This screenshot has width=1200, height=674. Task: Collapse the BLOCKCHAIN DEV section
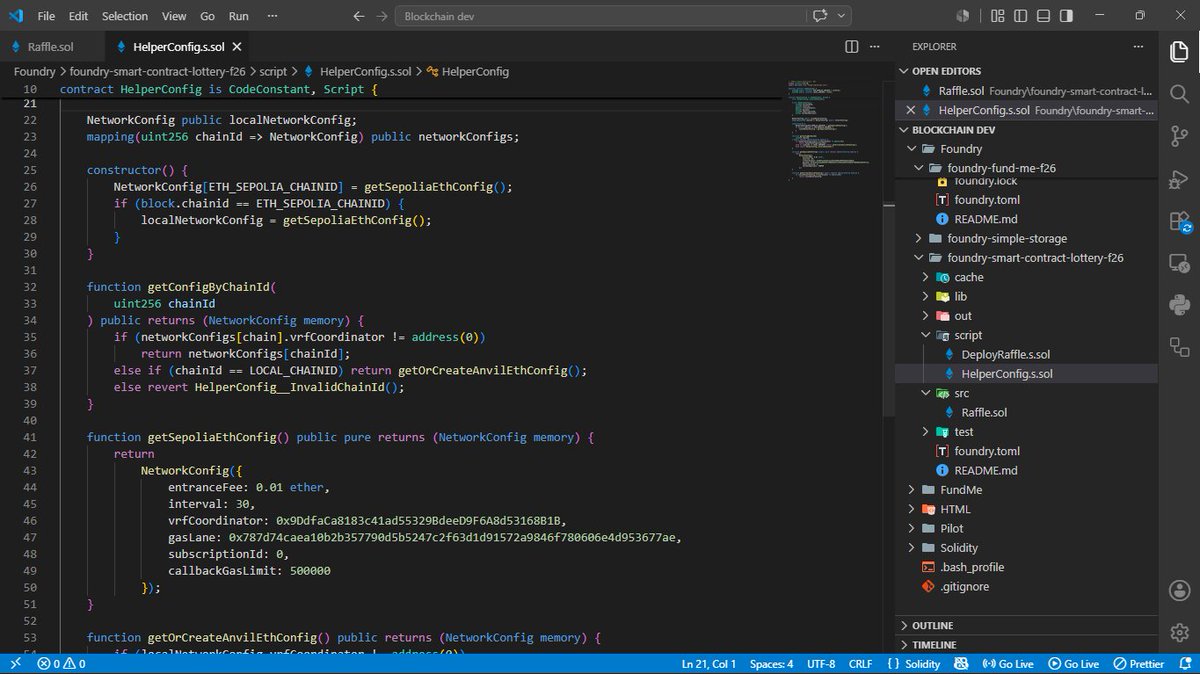[1026, 130]
